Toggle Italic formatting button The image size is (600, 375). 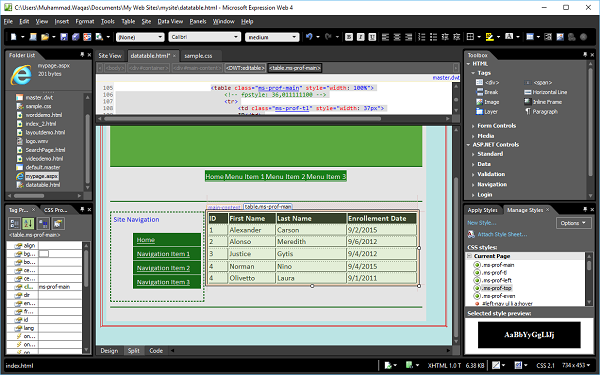pyautogui.click(x=360, y=37)
